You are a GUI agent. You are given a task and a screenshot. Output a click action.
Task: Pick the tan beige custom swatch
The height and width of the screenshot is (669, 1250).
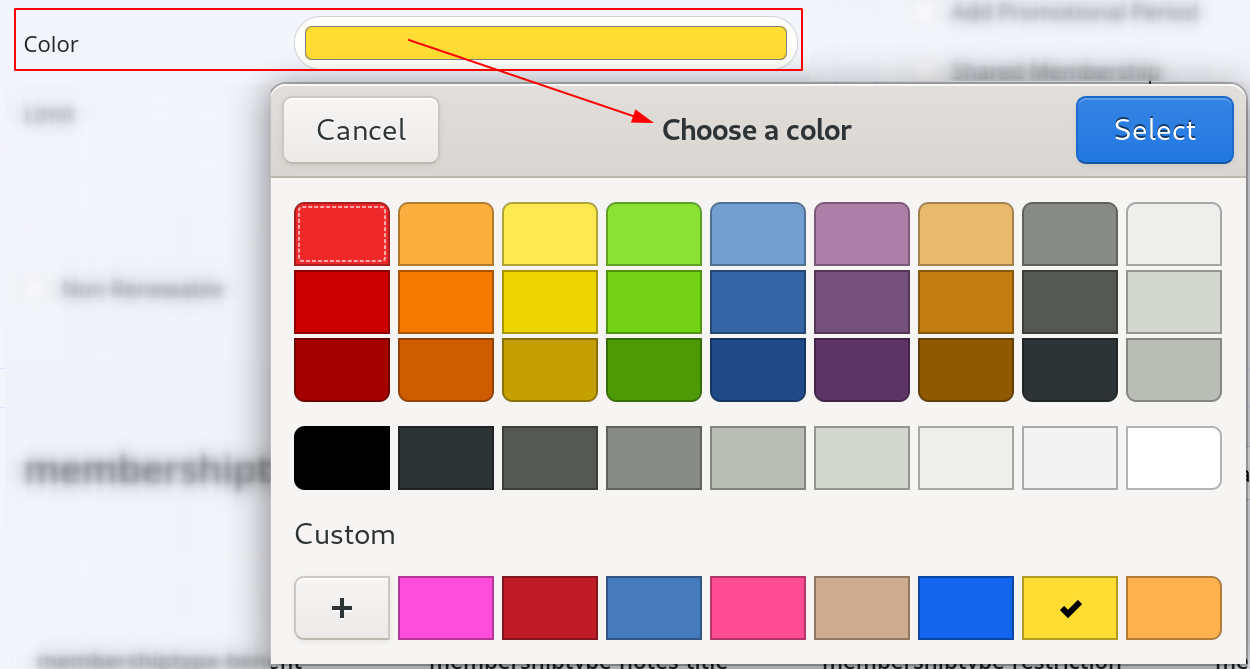point(862,608)
